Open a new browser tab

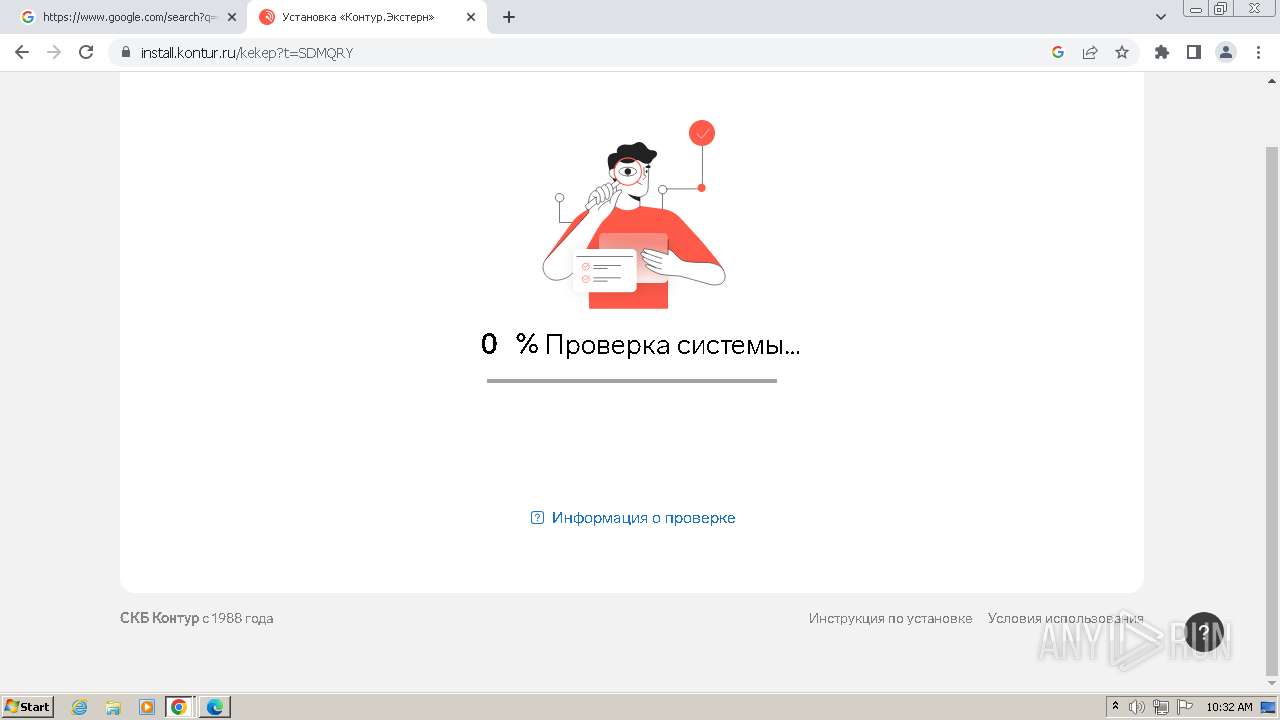pyautogui.click(x=509, y=17)
